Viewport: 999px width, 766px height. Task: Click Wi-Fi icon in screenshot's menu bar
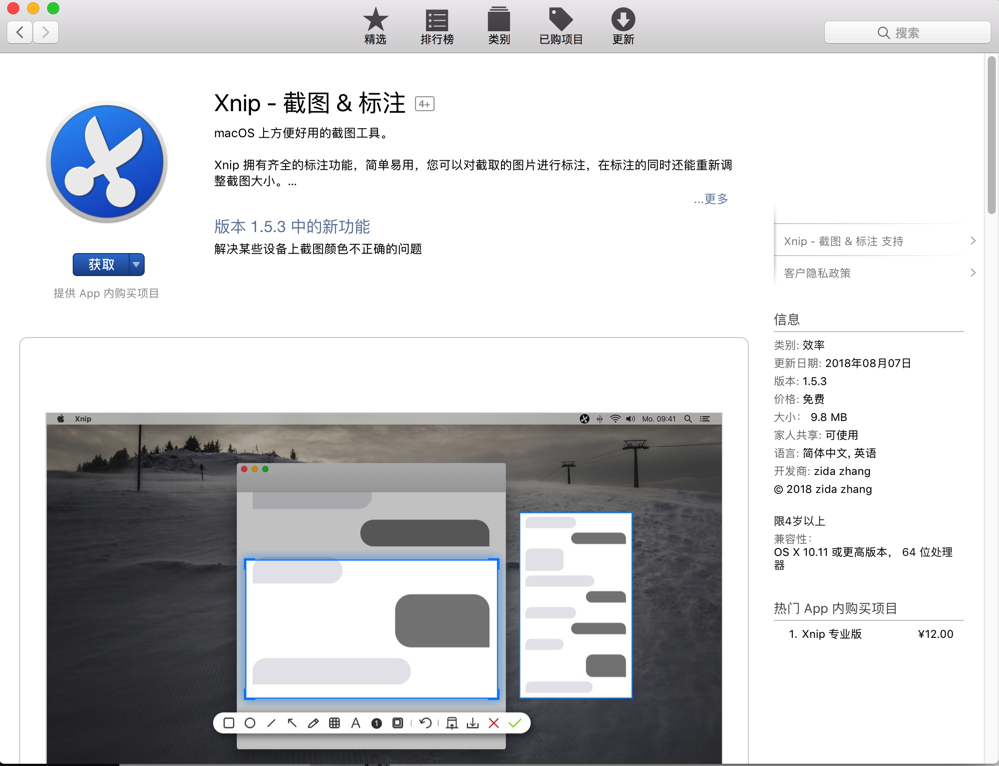[615, 419]
